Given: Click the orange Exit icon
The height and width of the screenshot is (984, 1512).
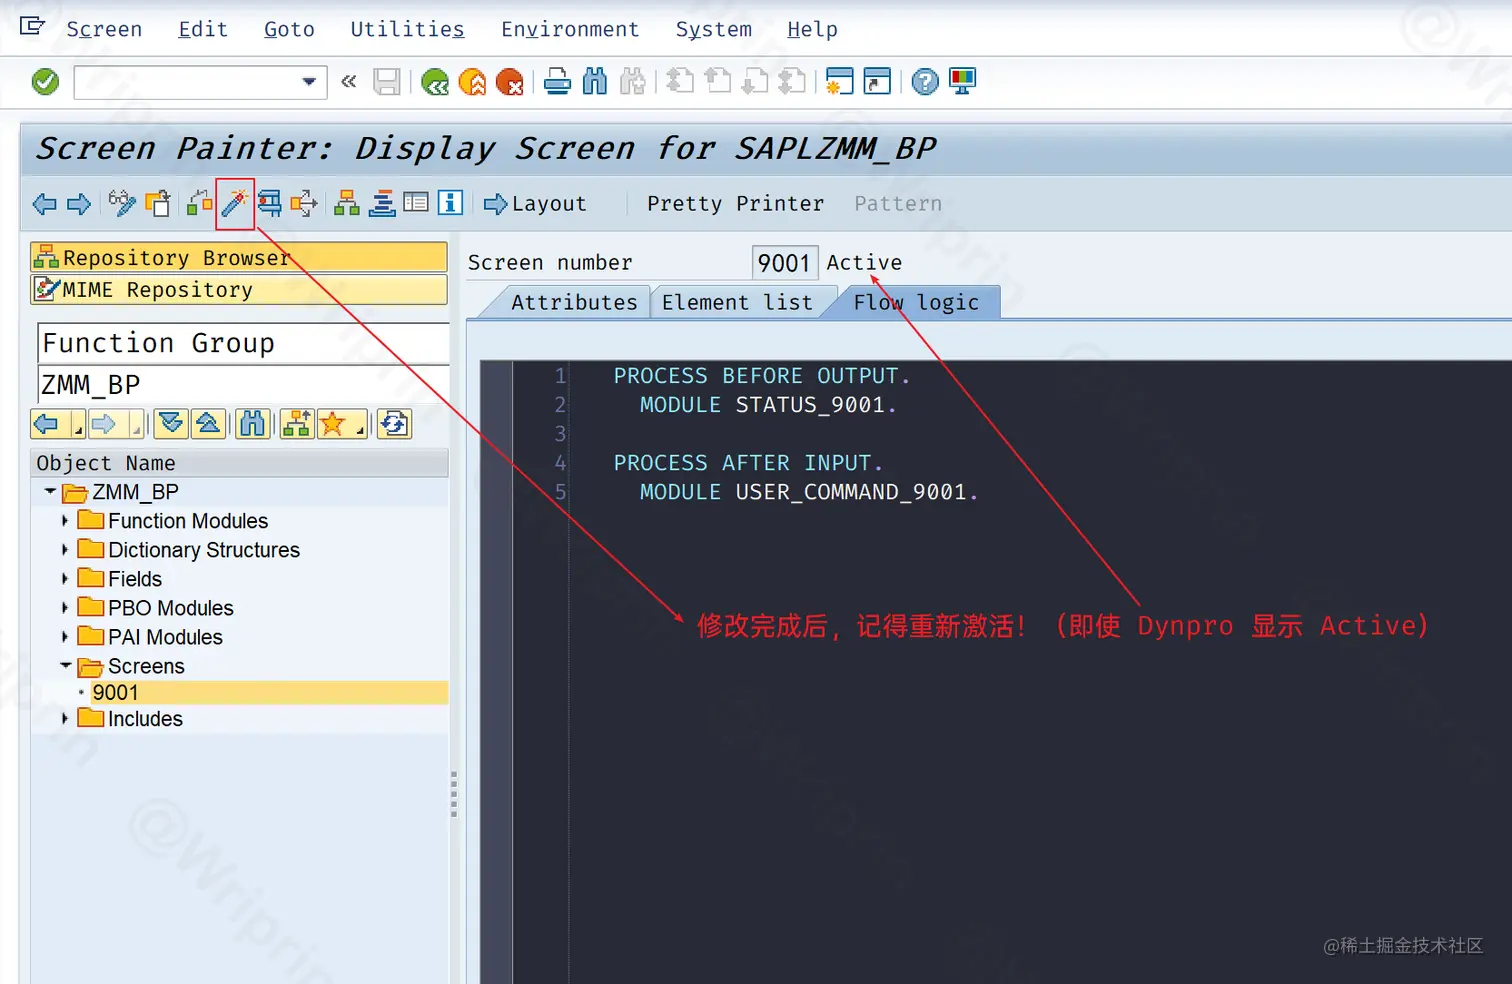Looking at the screenshot, I should click(x=472, y=82).
